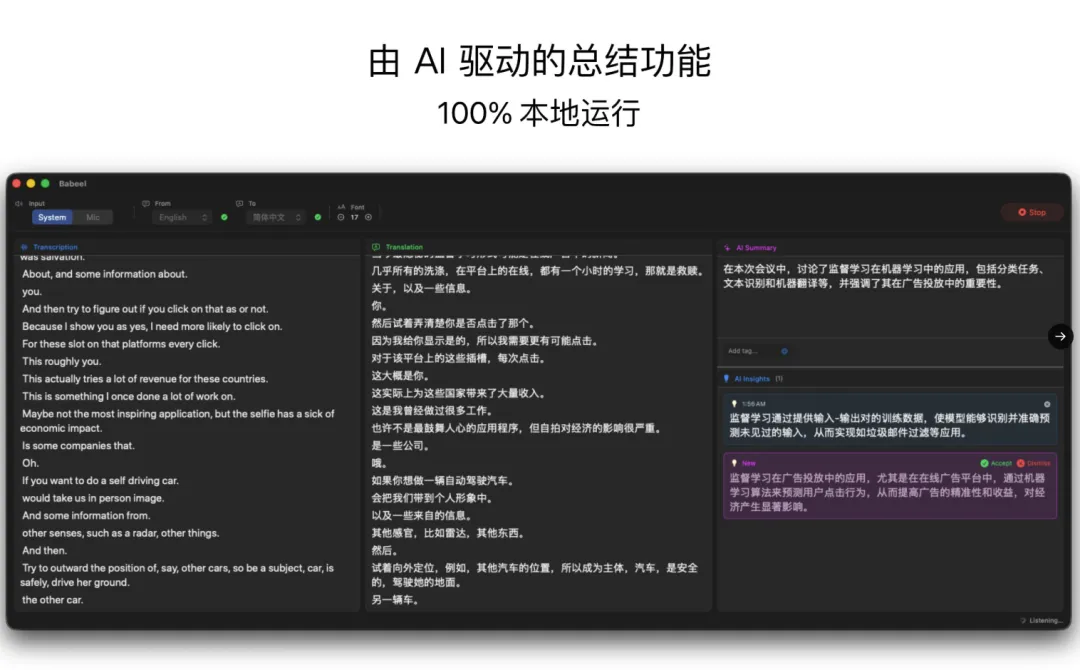Toggle the green checkmark next to 简体中文
Screen dimensions: 1080x670
coord(317,217)
